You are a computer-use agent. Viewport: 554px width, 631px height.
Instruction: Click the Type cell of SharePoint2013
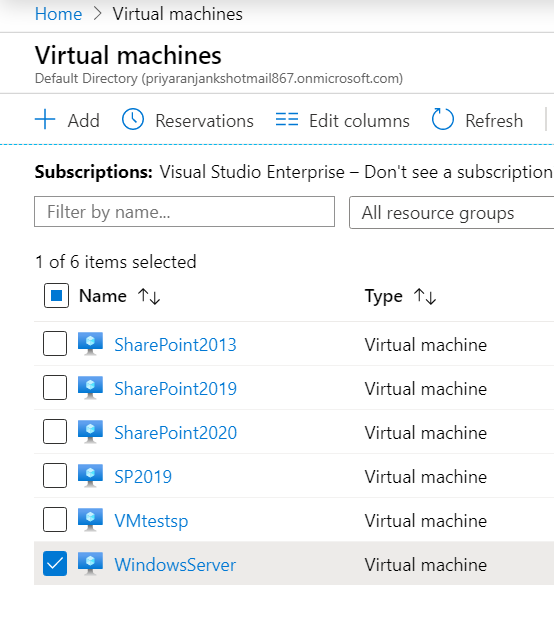click(426, 345)
